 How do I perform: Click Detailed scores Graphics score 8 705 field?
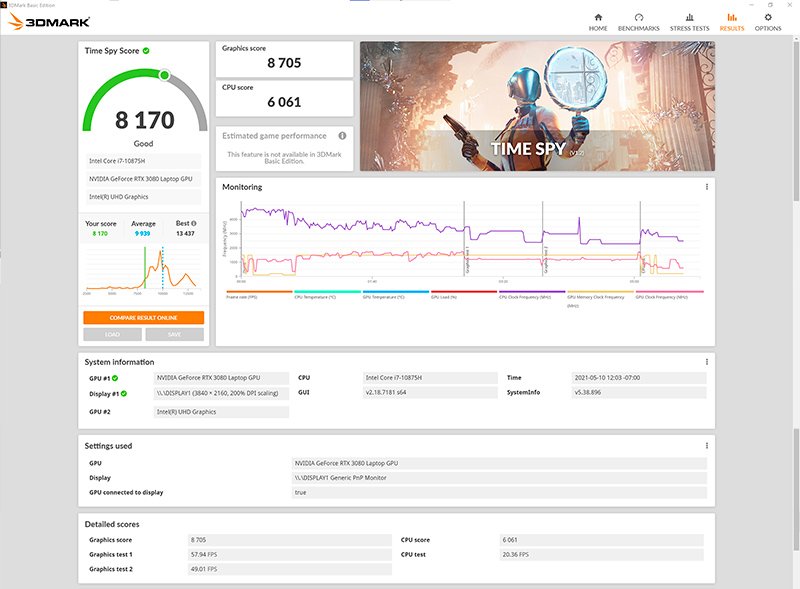290,539
